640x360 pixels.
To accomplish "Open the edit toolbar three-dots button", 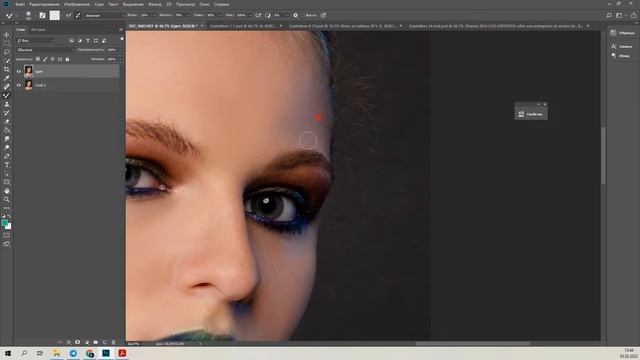I will (7, 208).
